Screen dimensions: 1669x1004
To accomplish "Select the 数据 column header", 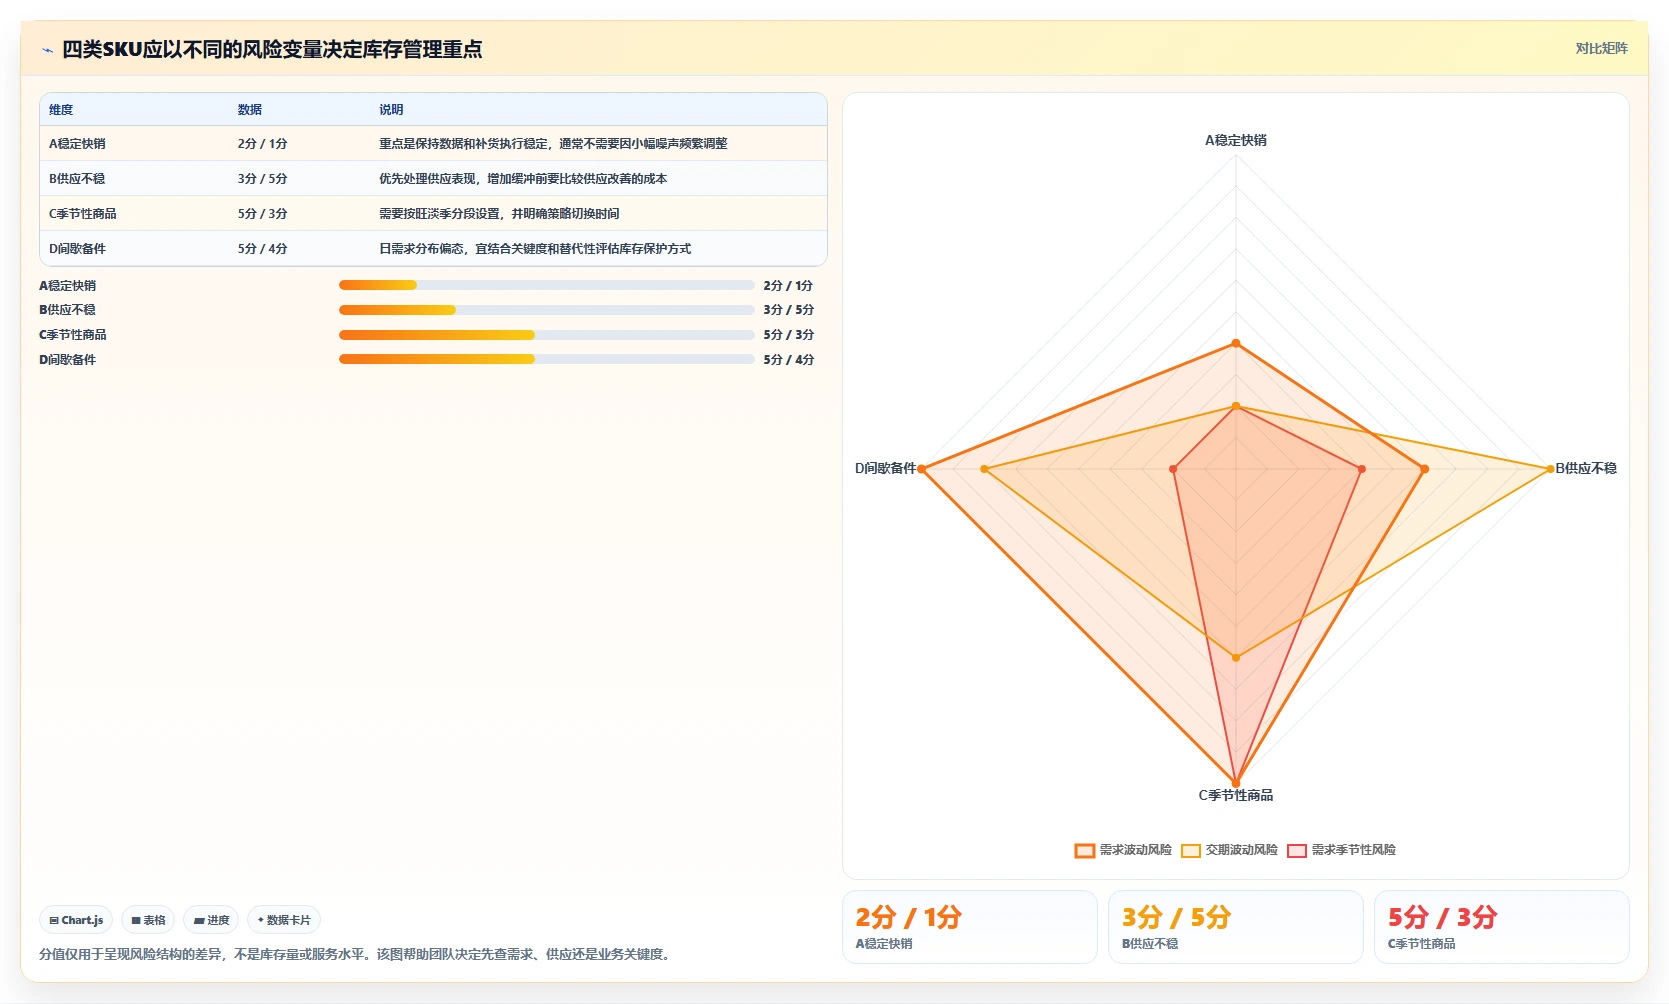I will tap(250, 110).
